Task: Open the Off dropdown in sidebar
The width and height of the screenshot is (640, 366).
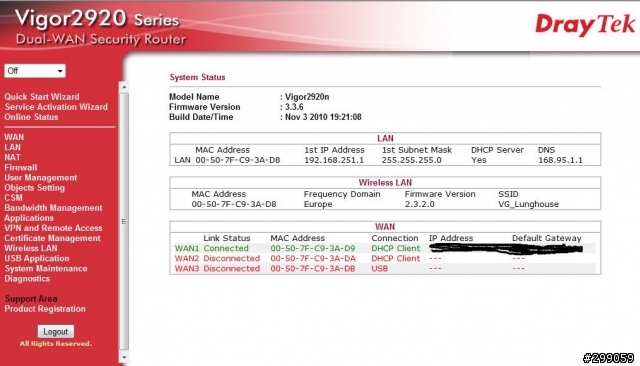Action: [35, 71]
